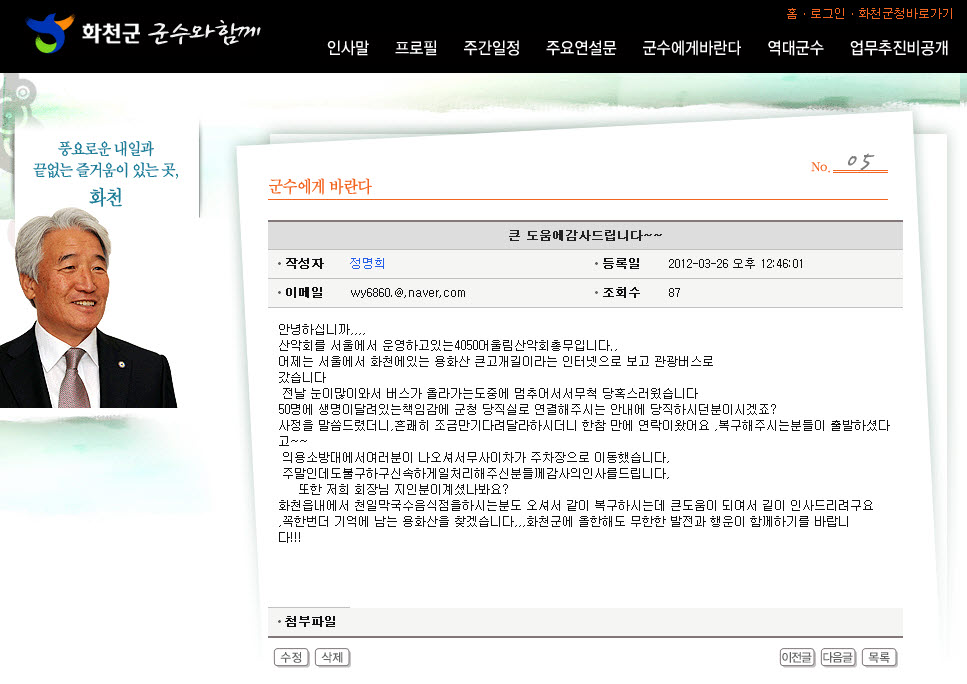This screenshot has height=684, width=967.
Task: Select the 주간일정 (Weekly Schedule) menu
Action: click(490, 47)
